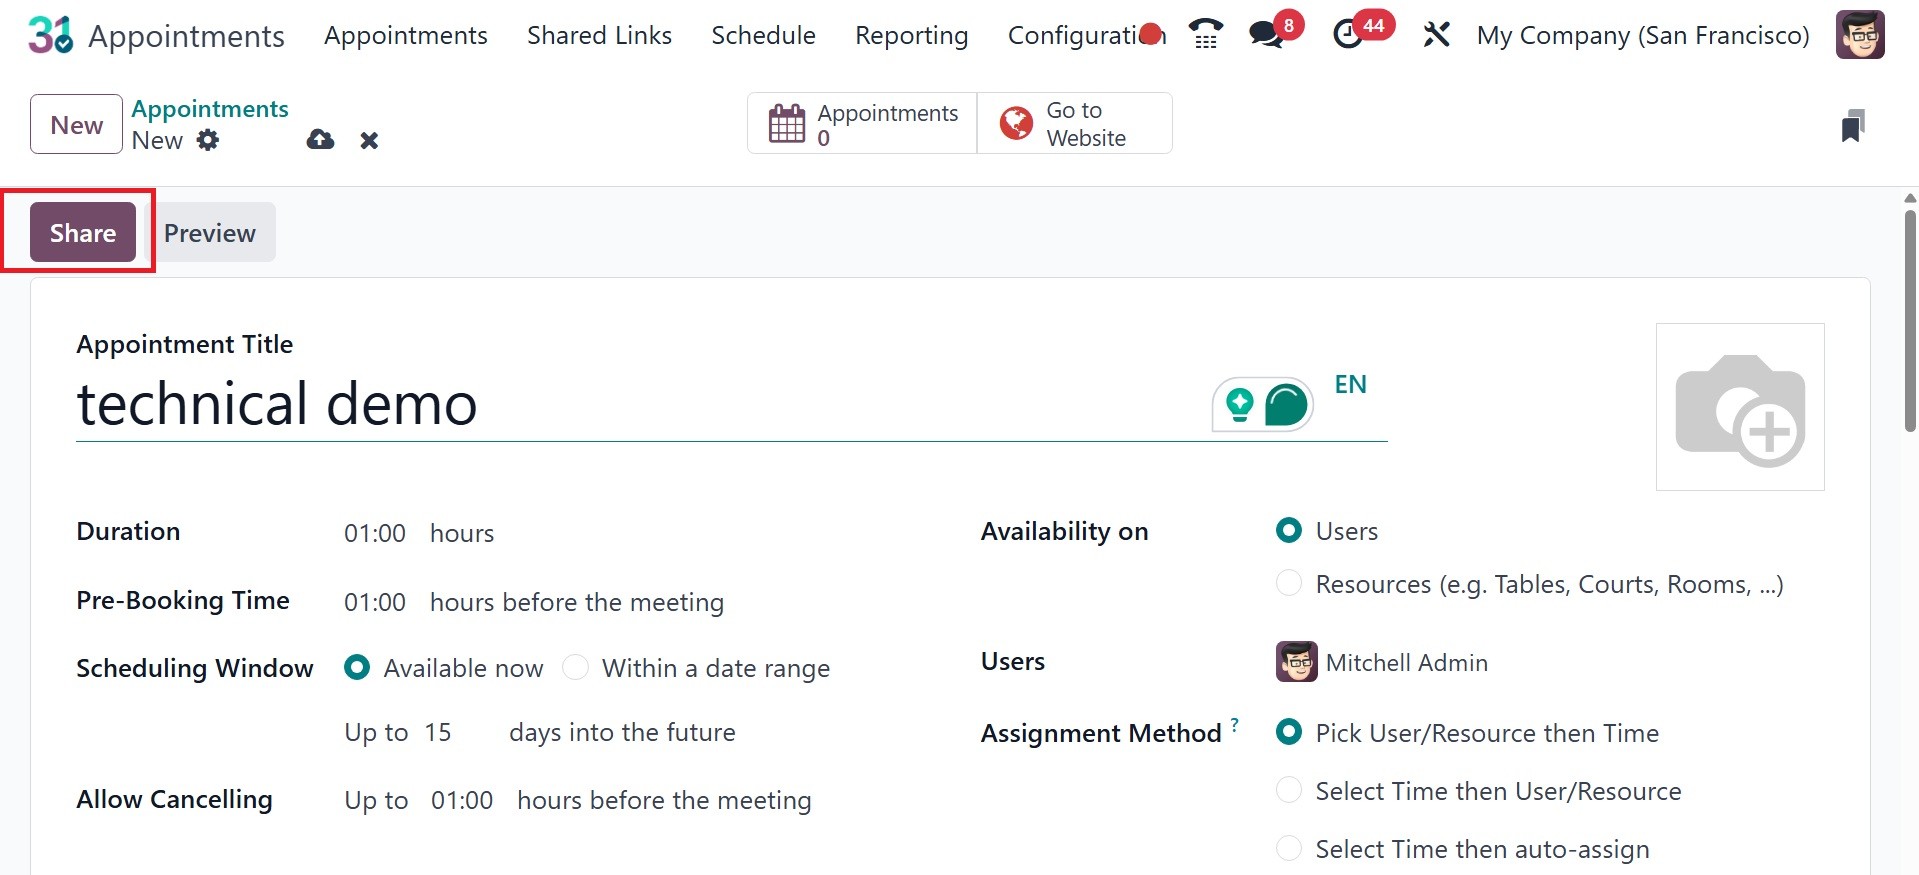Click the Preview button
Screen dimensions: 1919x875
(x=210, y=232)
